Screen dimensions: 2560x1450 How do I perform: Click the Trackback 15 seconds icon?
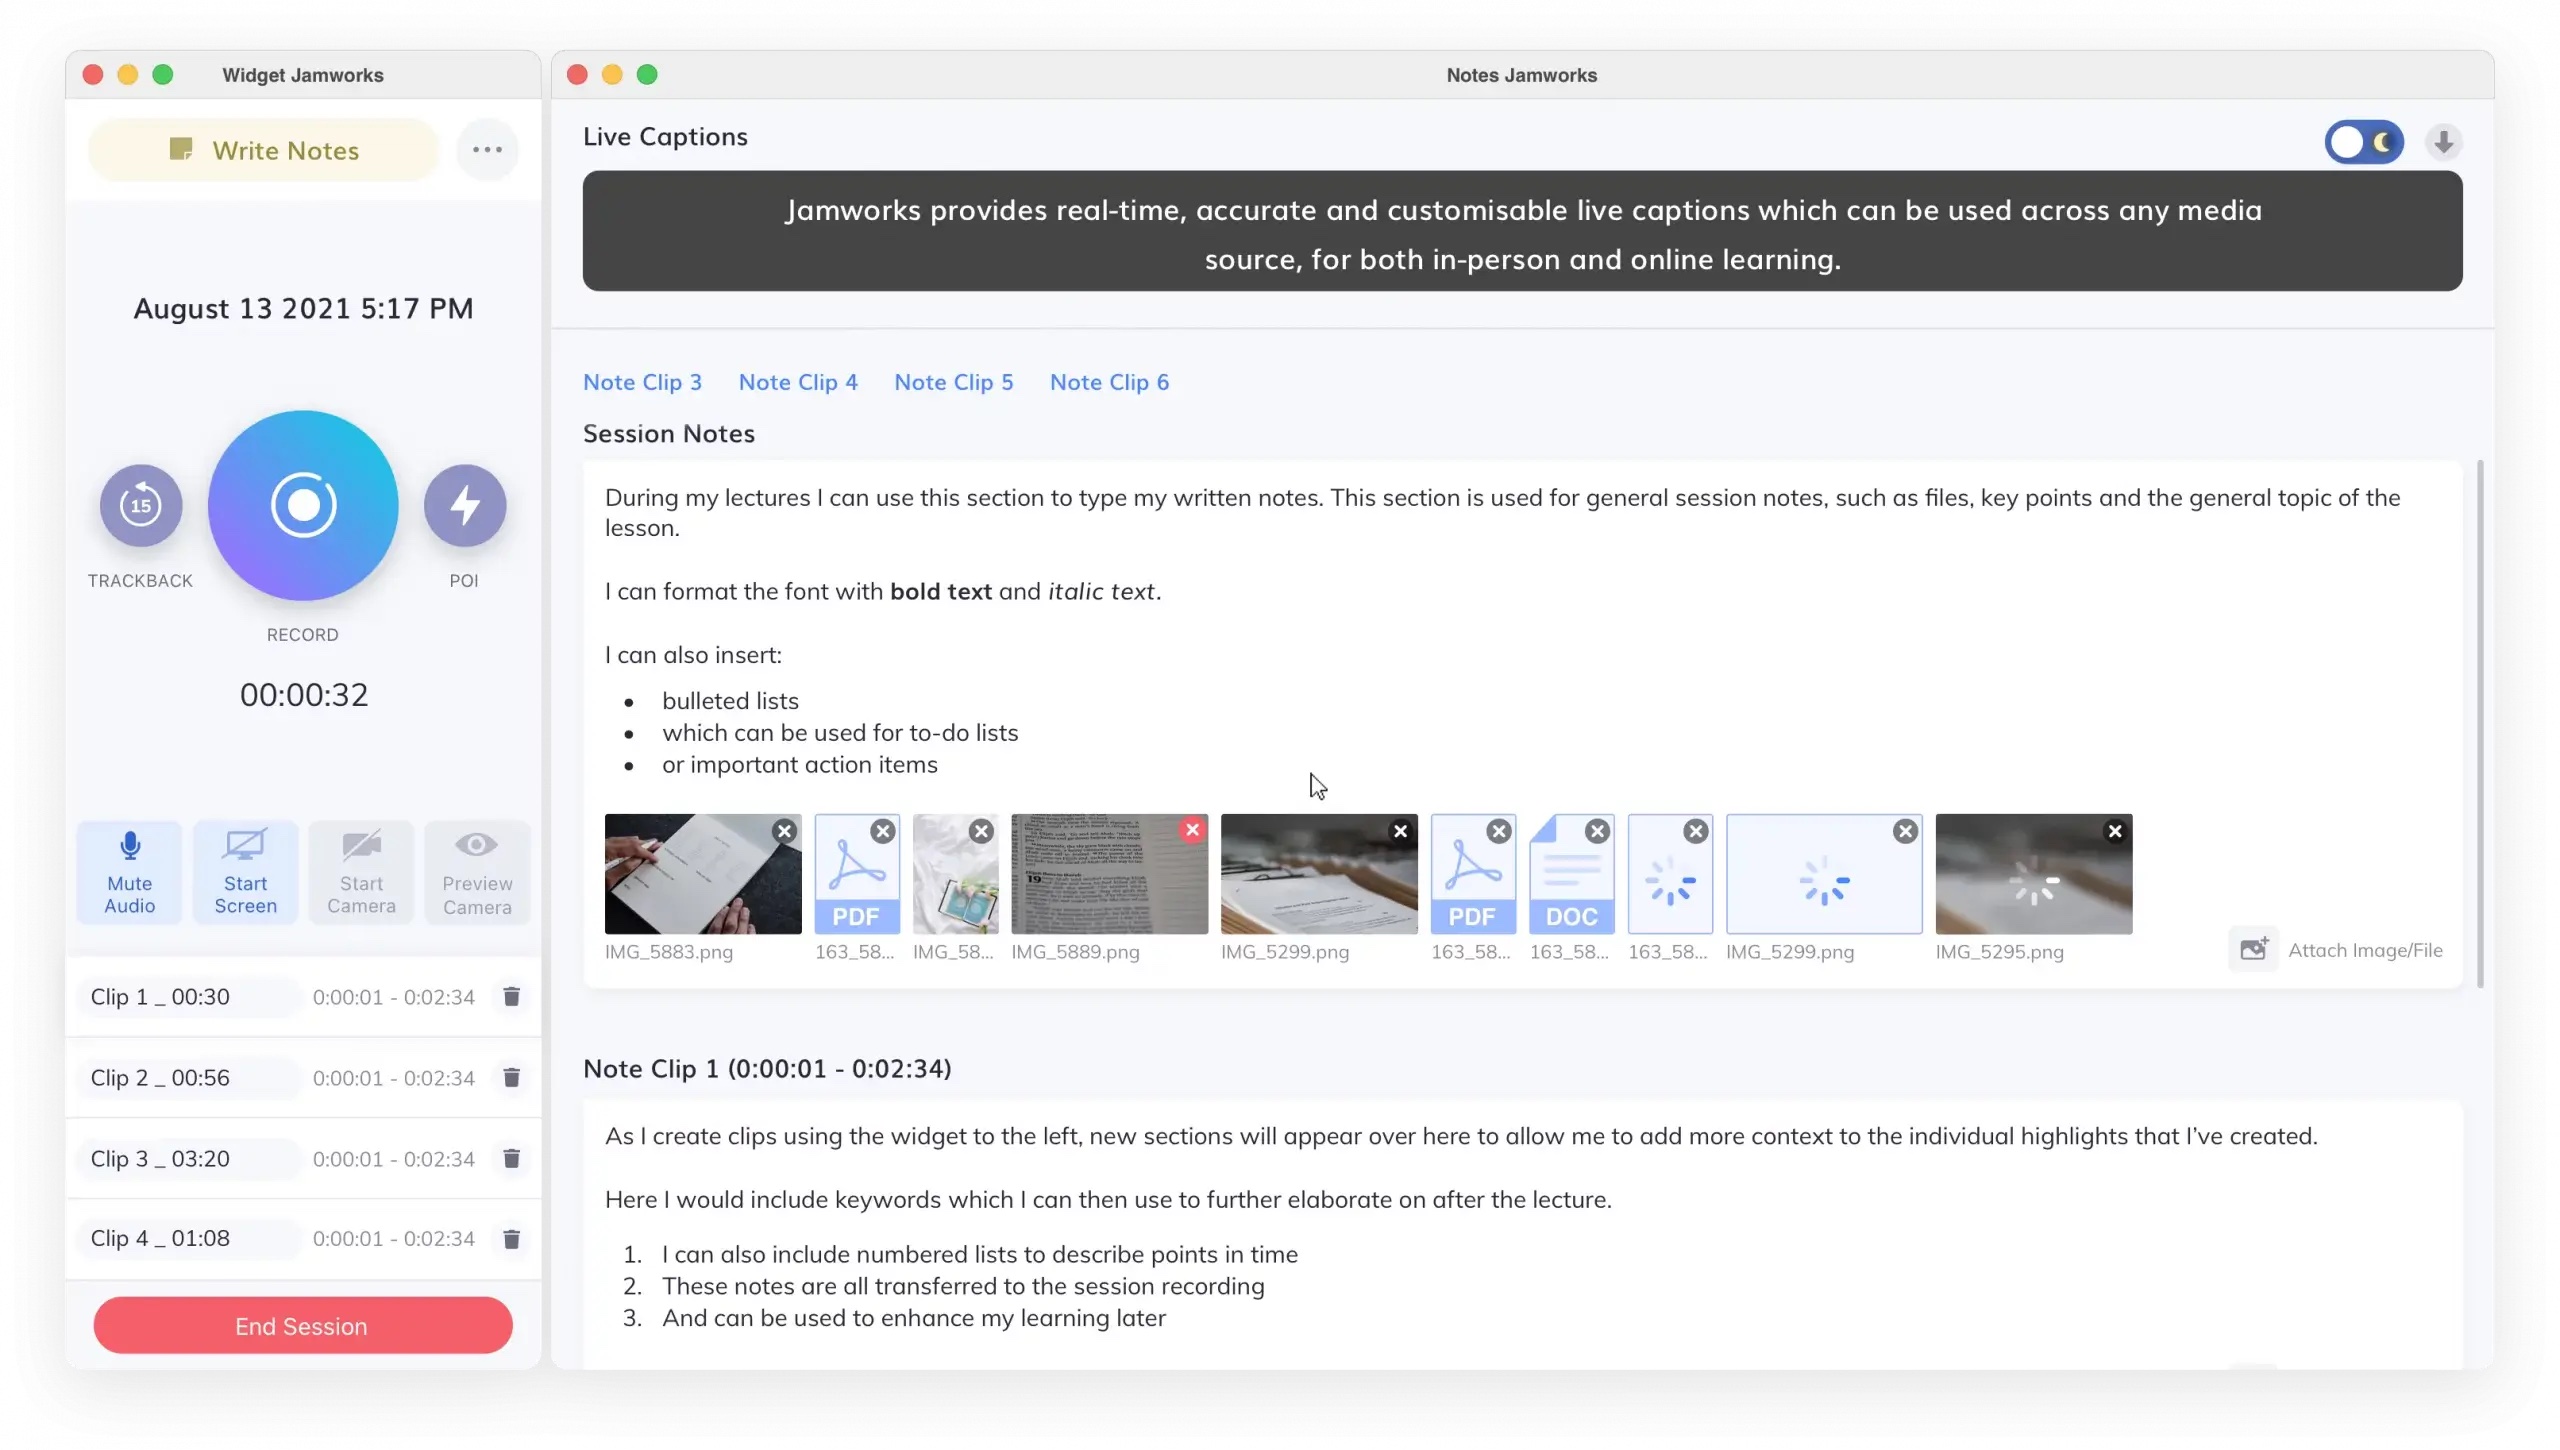click(x=141, y=505)
